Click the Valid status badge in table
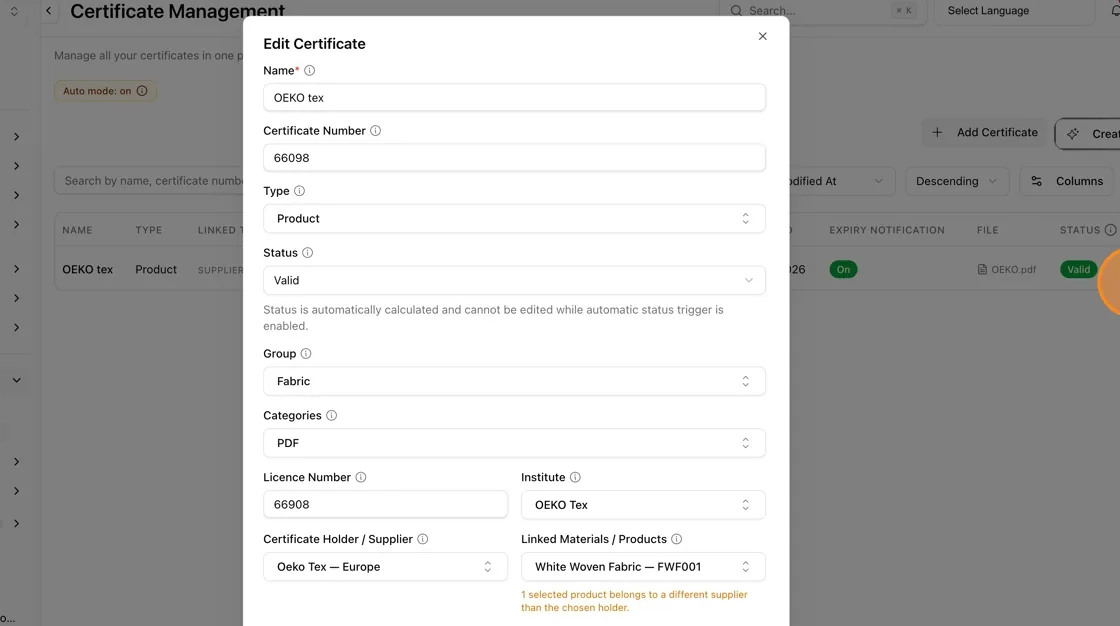The image size is (1120, 626). click(1079, 269)
